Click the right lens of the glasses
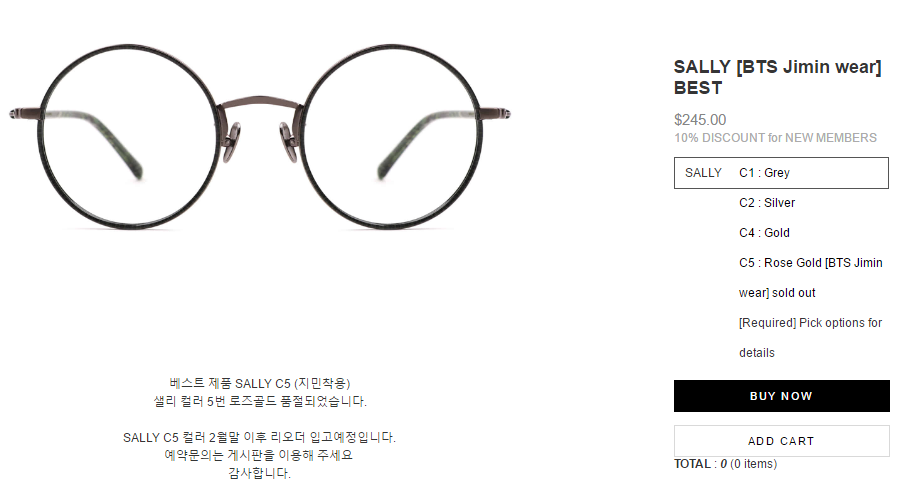Screen dimensions: 904x490 (391, 136)
